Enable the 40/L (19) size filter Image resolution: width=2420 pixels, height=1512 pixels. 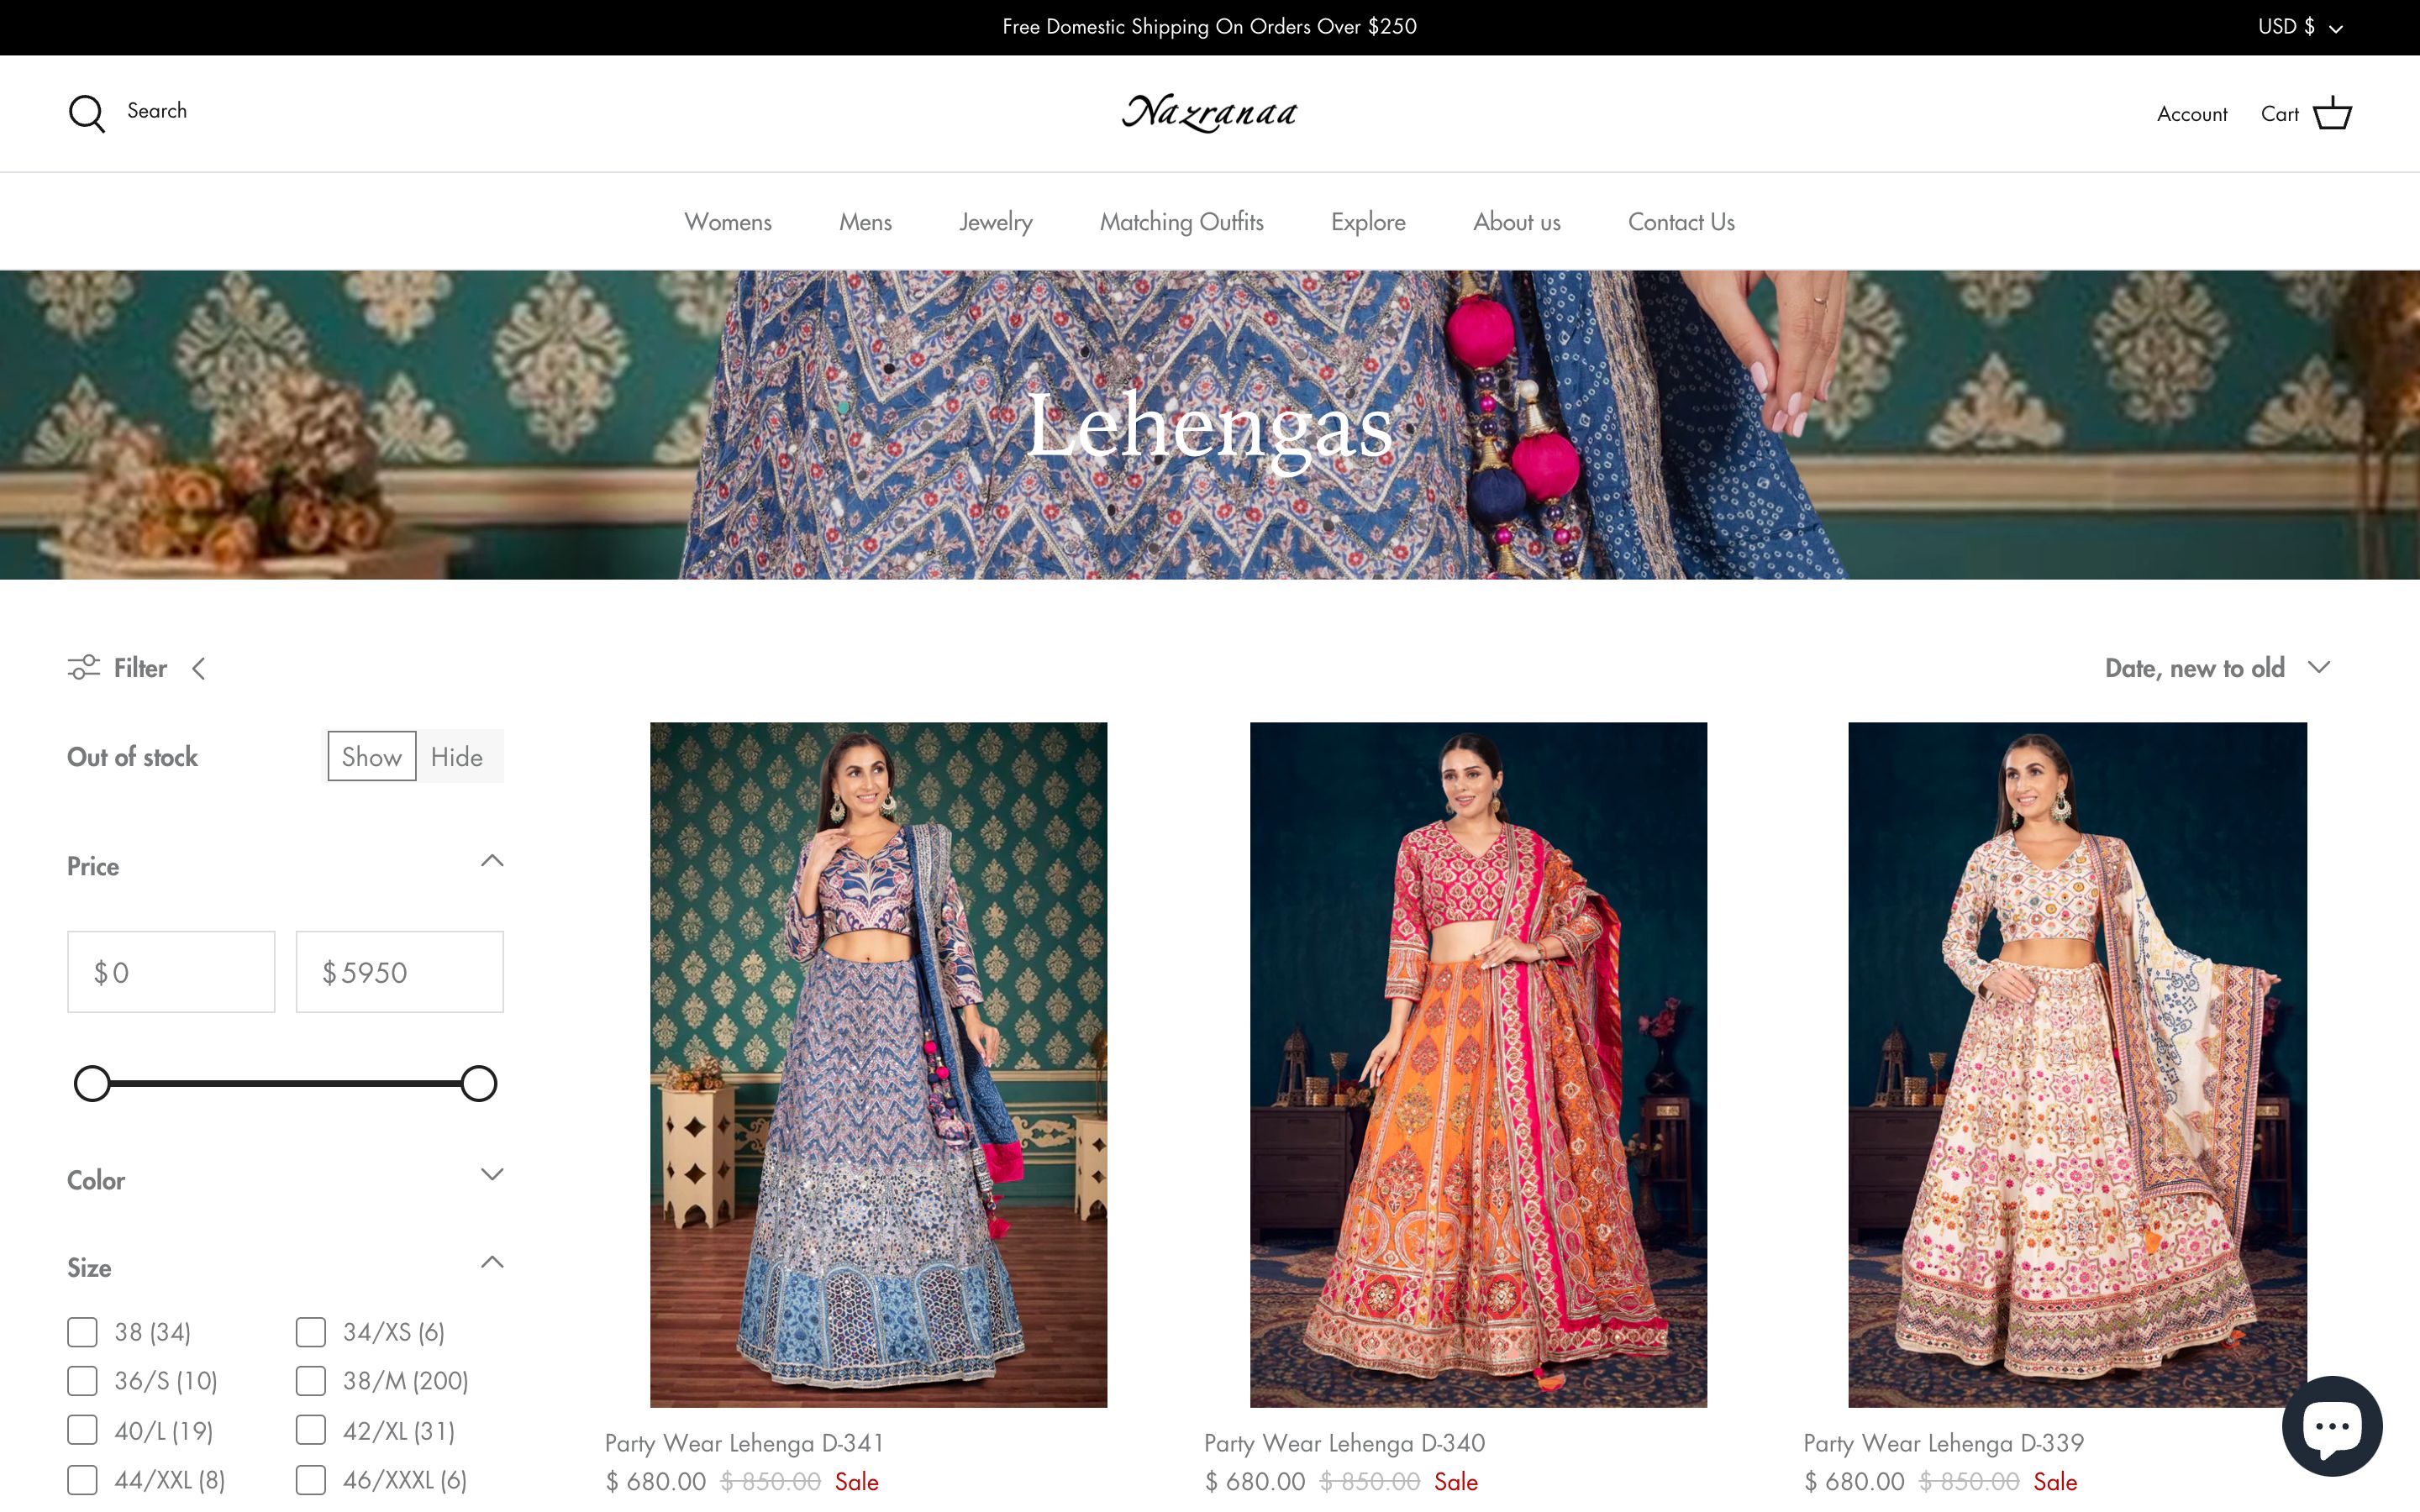click(82, 1430)
